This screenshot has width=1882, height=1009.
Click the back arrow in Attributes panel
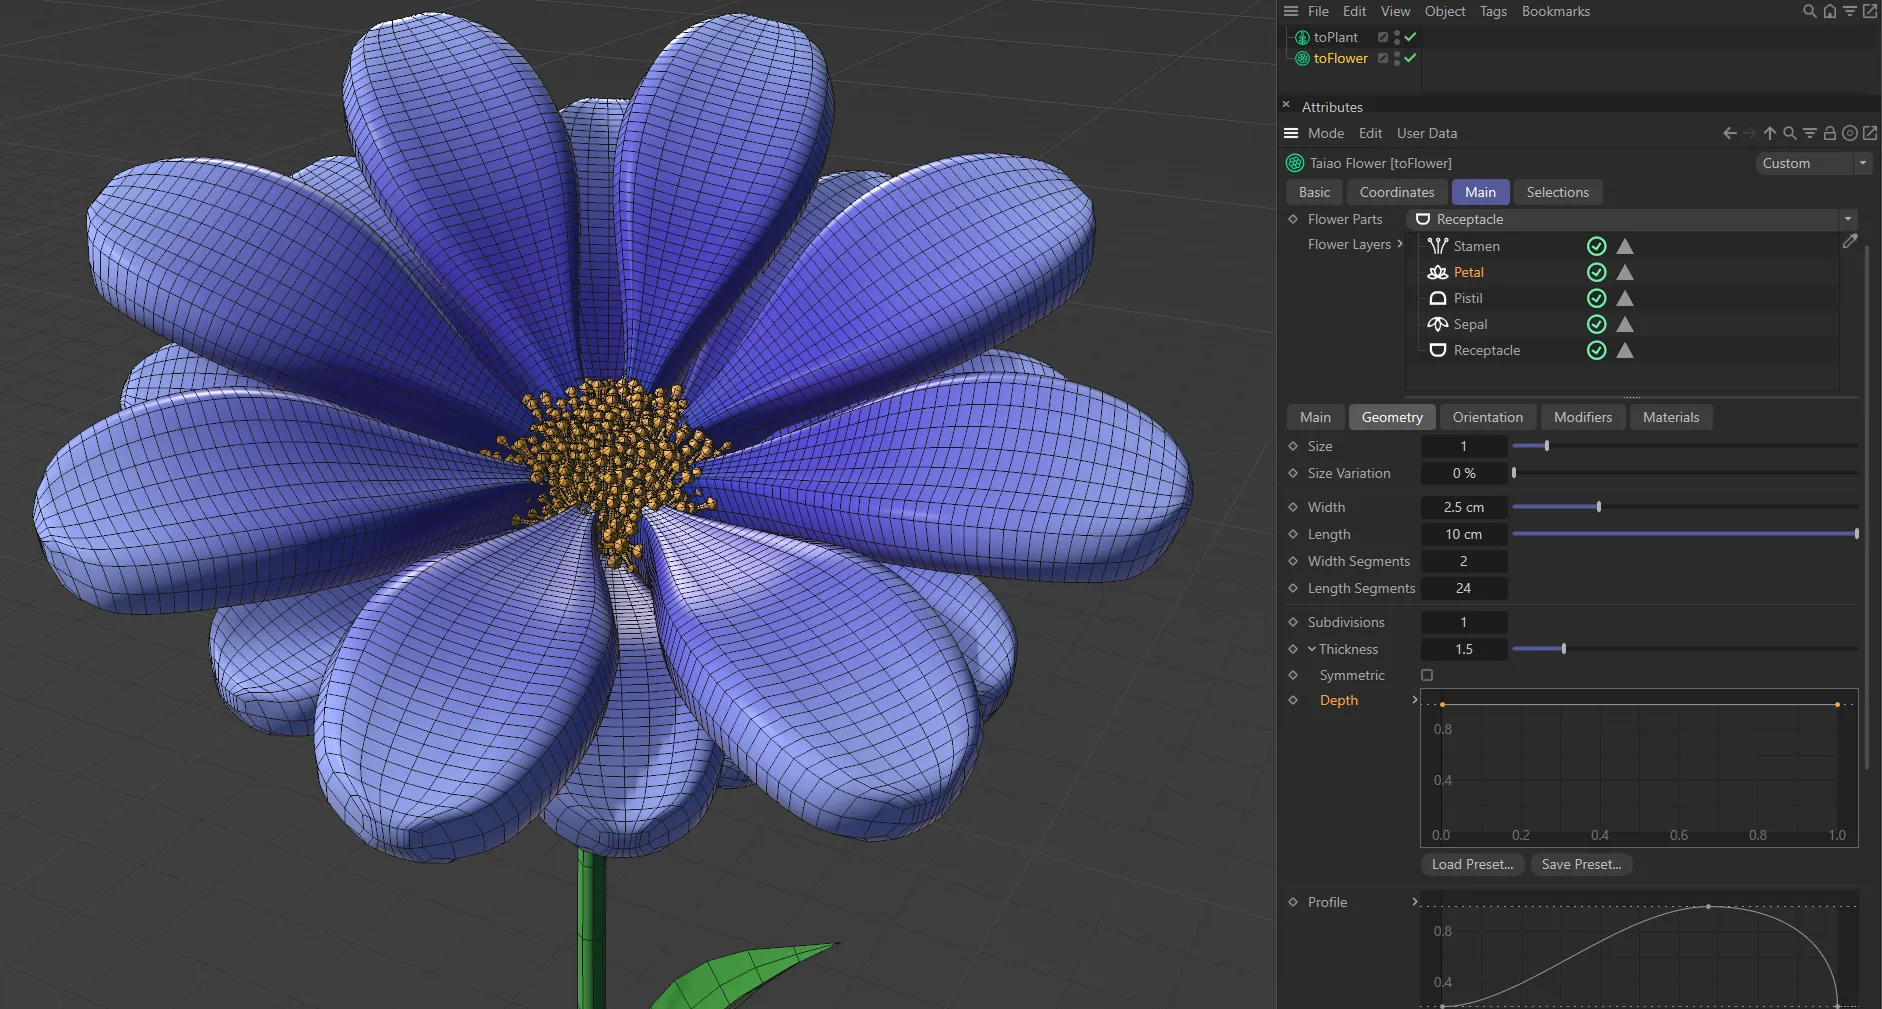click(x=1729, y=133)
